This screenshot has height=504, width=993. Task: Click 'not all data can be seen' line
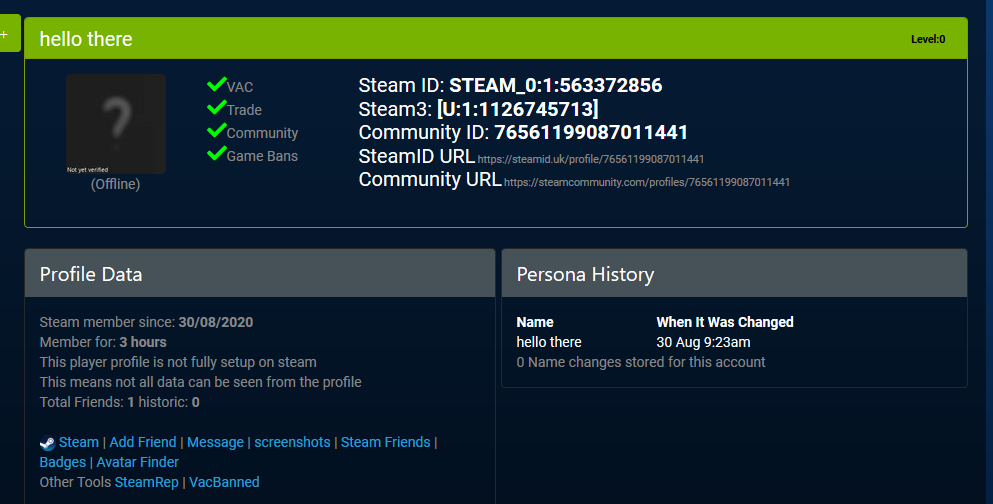(x=201, y=382)
